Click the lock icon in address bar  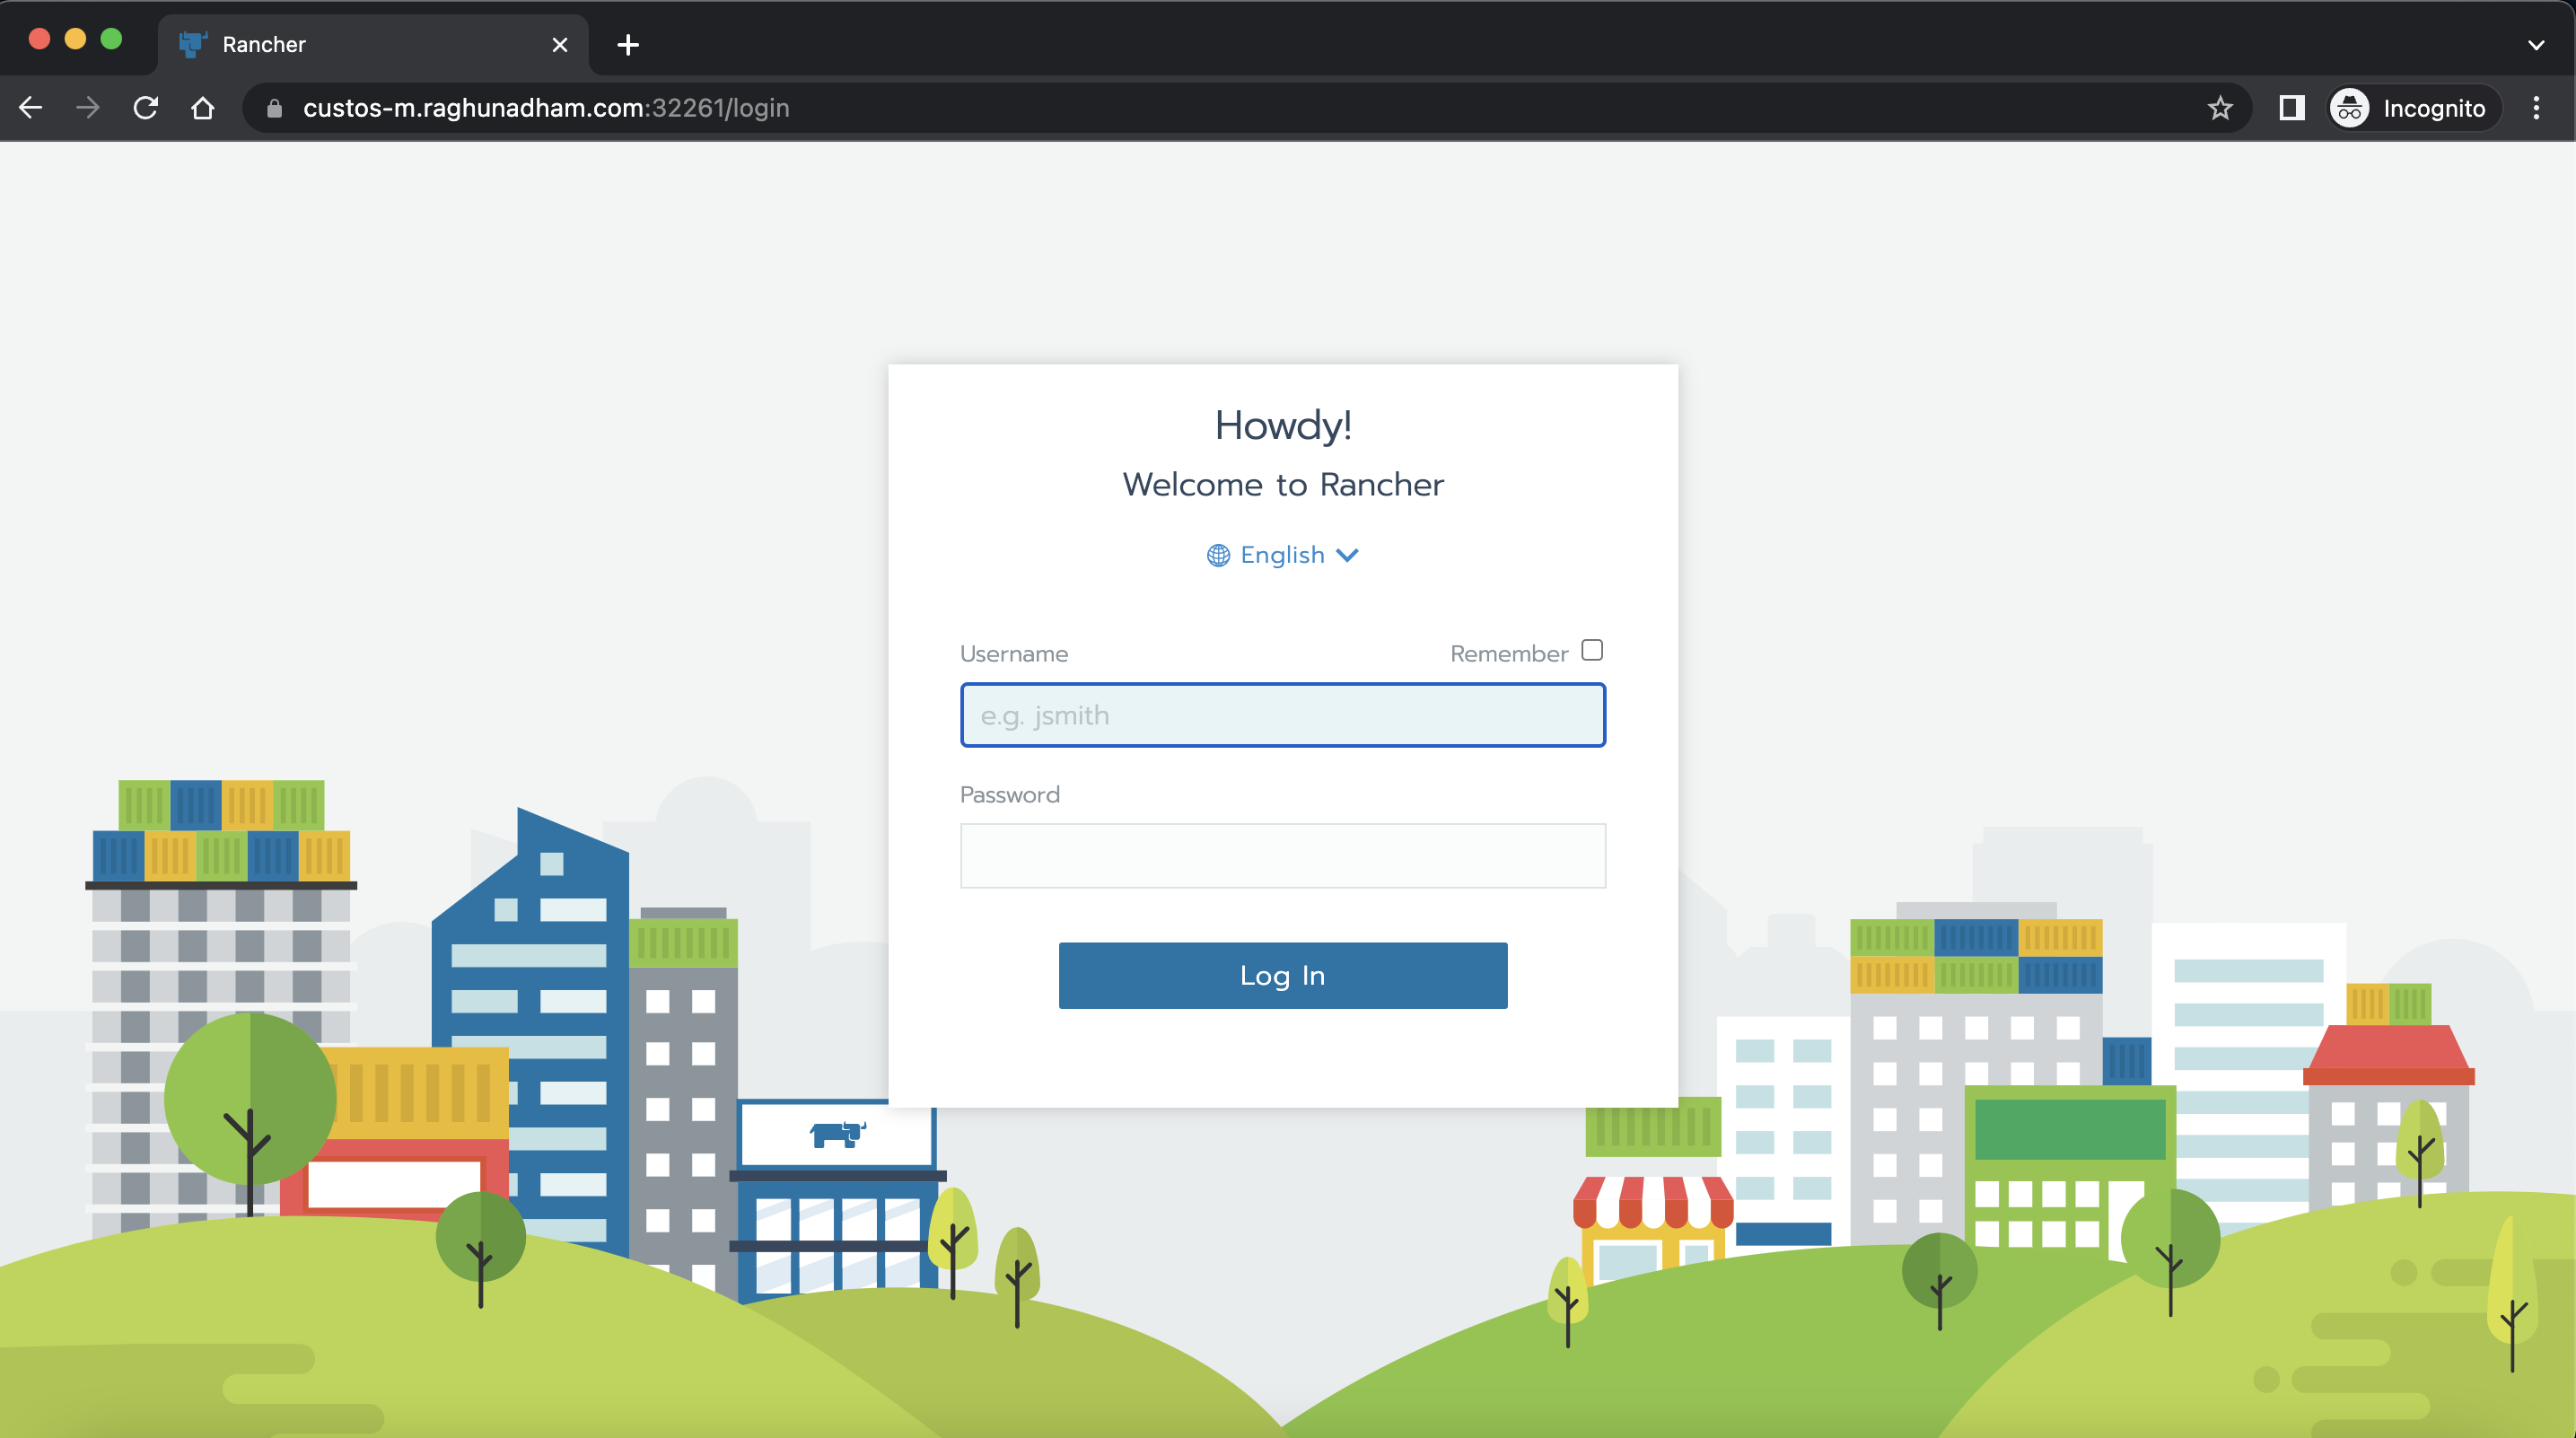(274, 108)
